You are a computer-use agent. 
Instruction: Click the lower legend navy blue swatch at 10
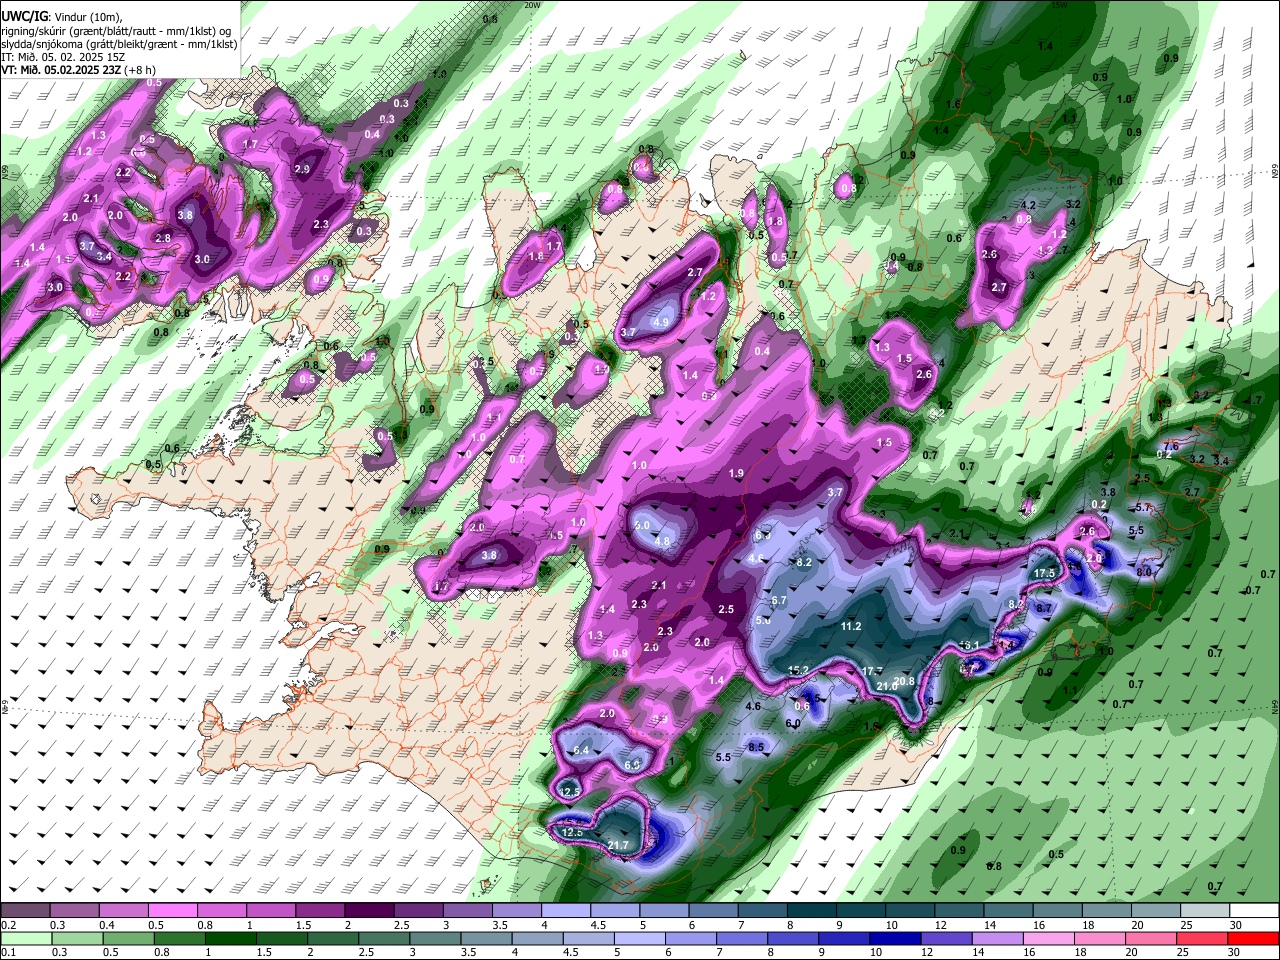point(896,938)
